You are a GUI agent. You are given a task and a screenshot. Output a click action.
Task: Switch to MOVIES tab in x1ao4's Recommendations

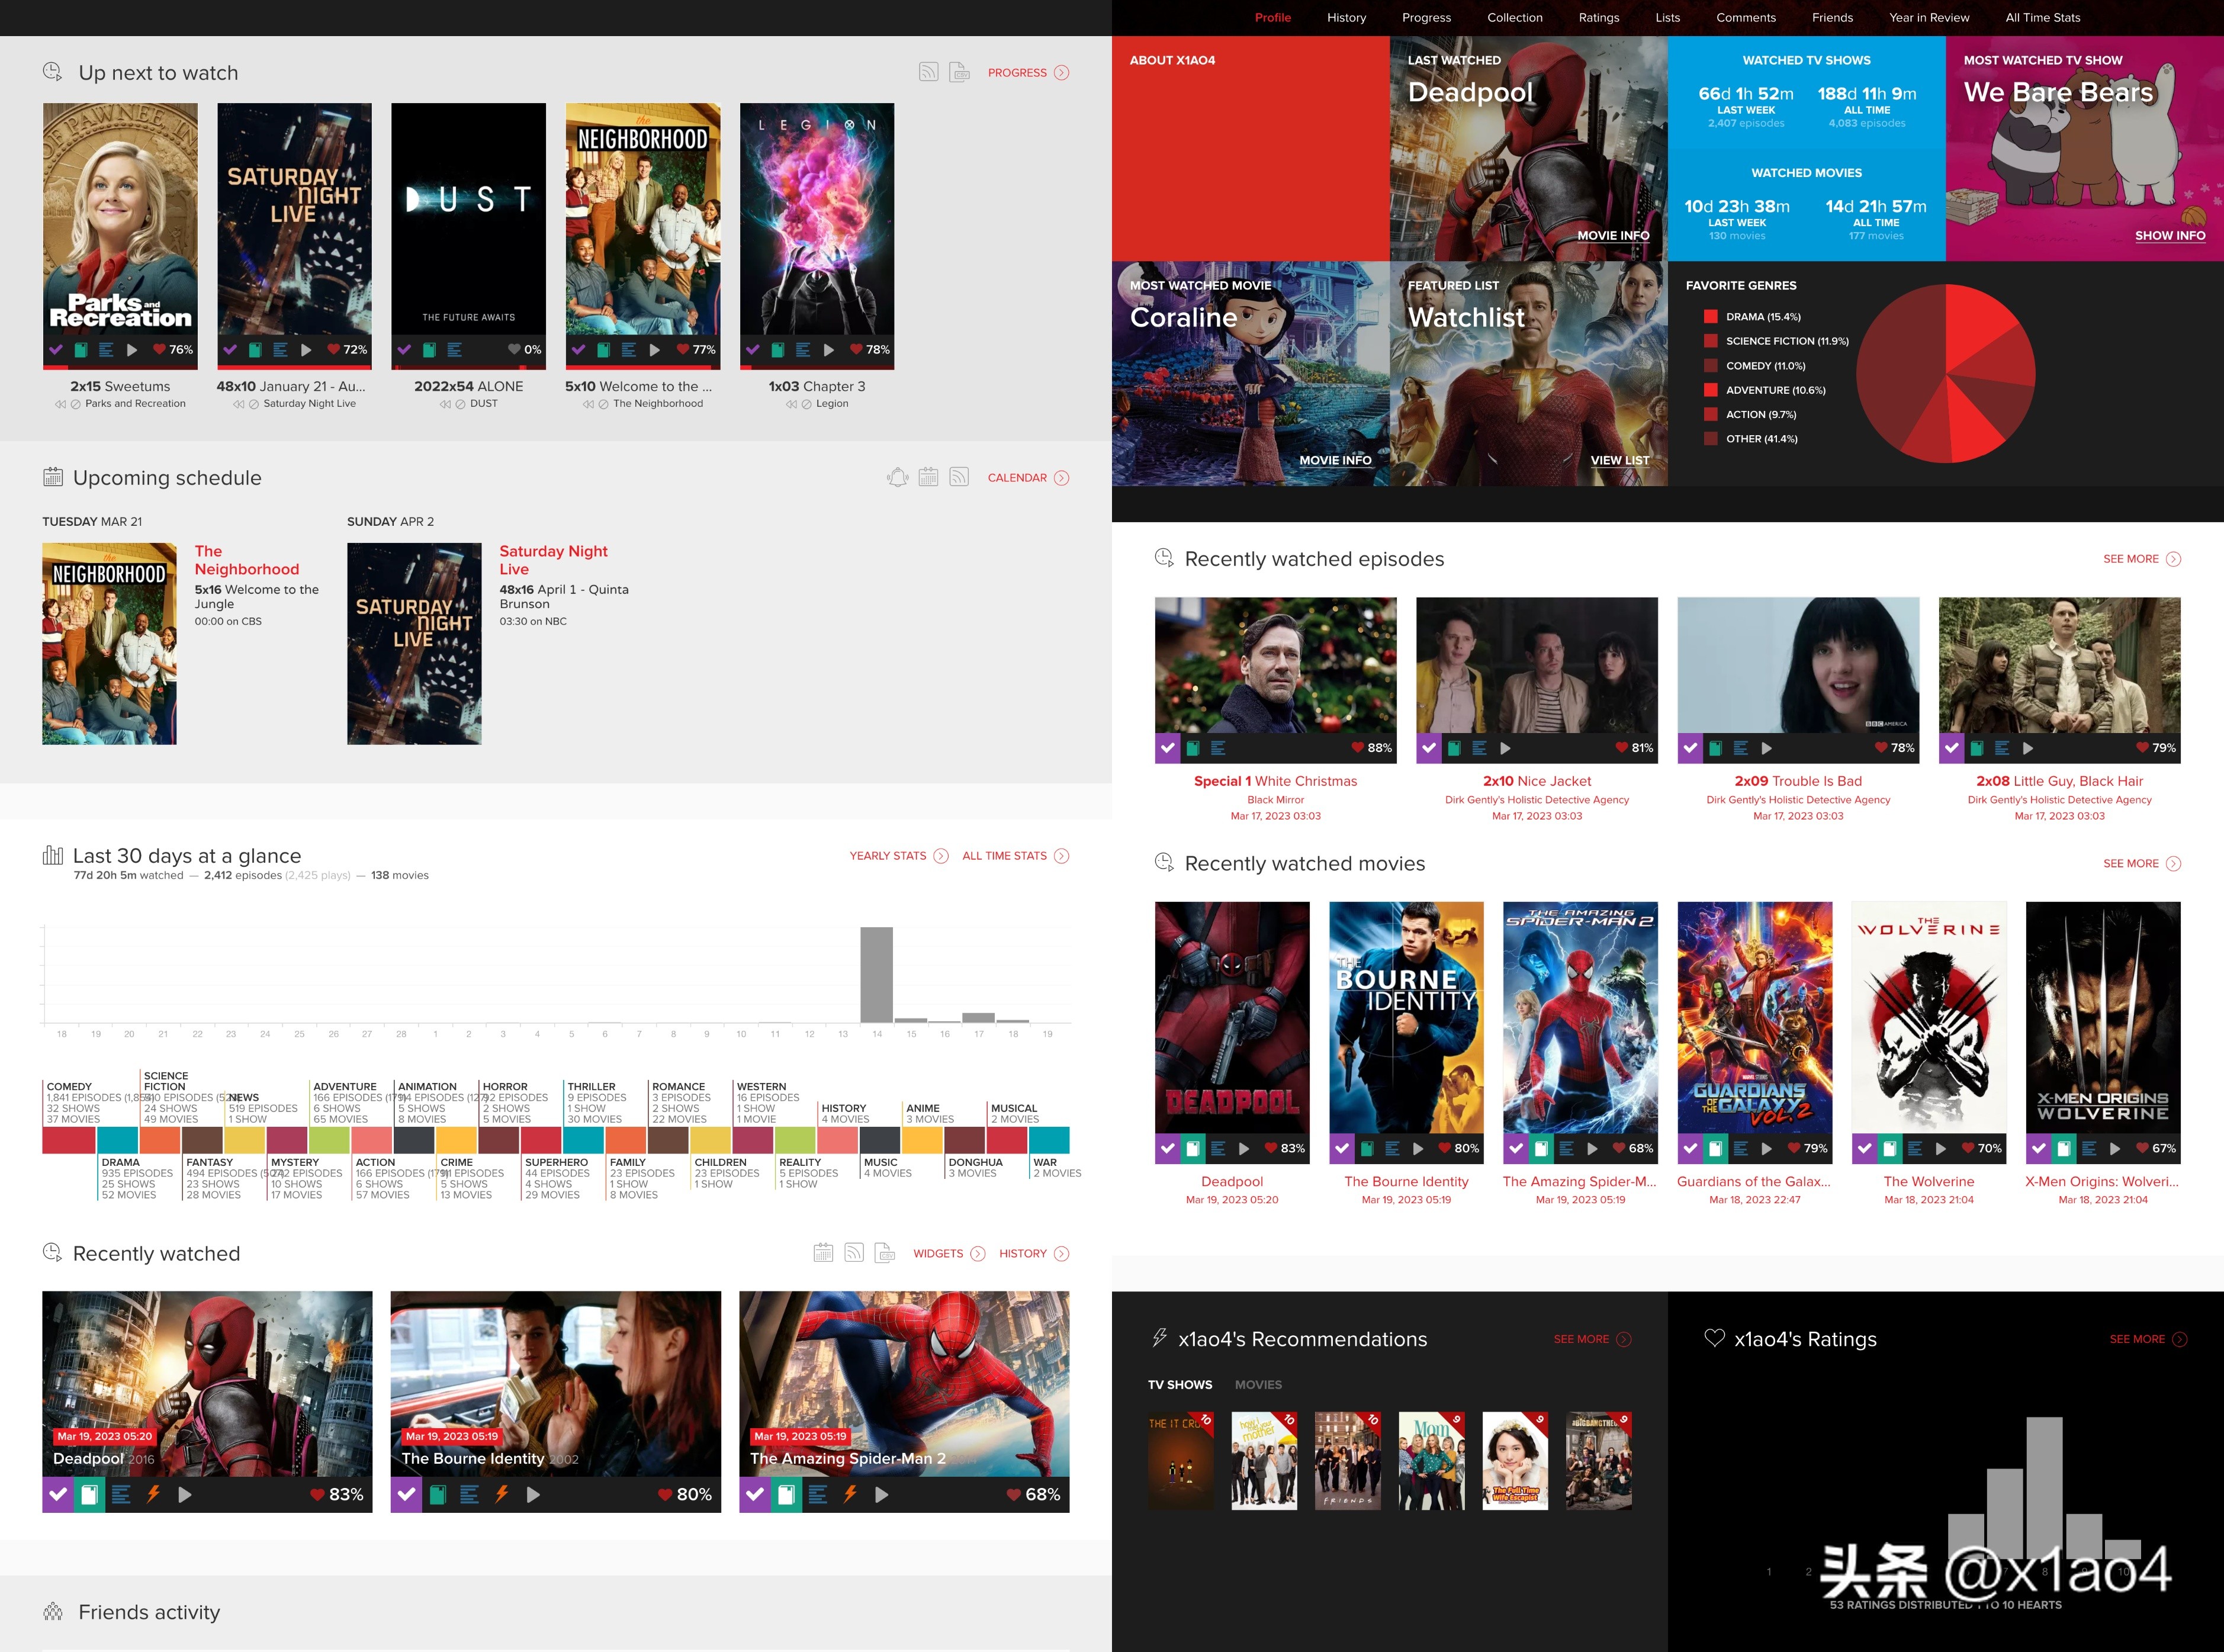(x=1258, y=1384)
